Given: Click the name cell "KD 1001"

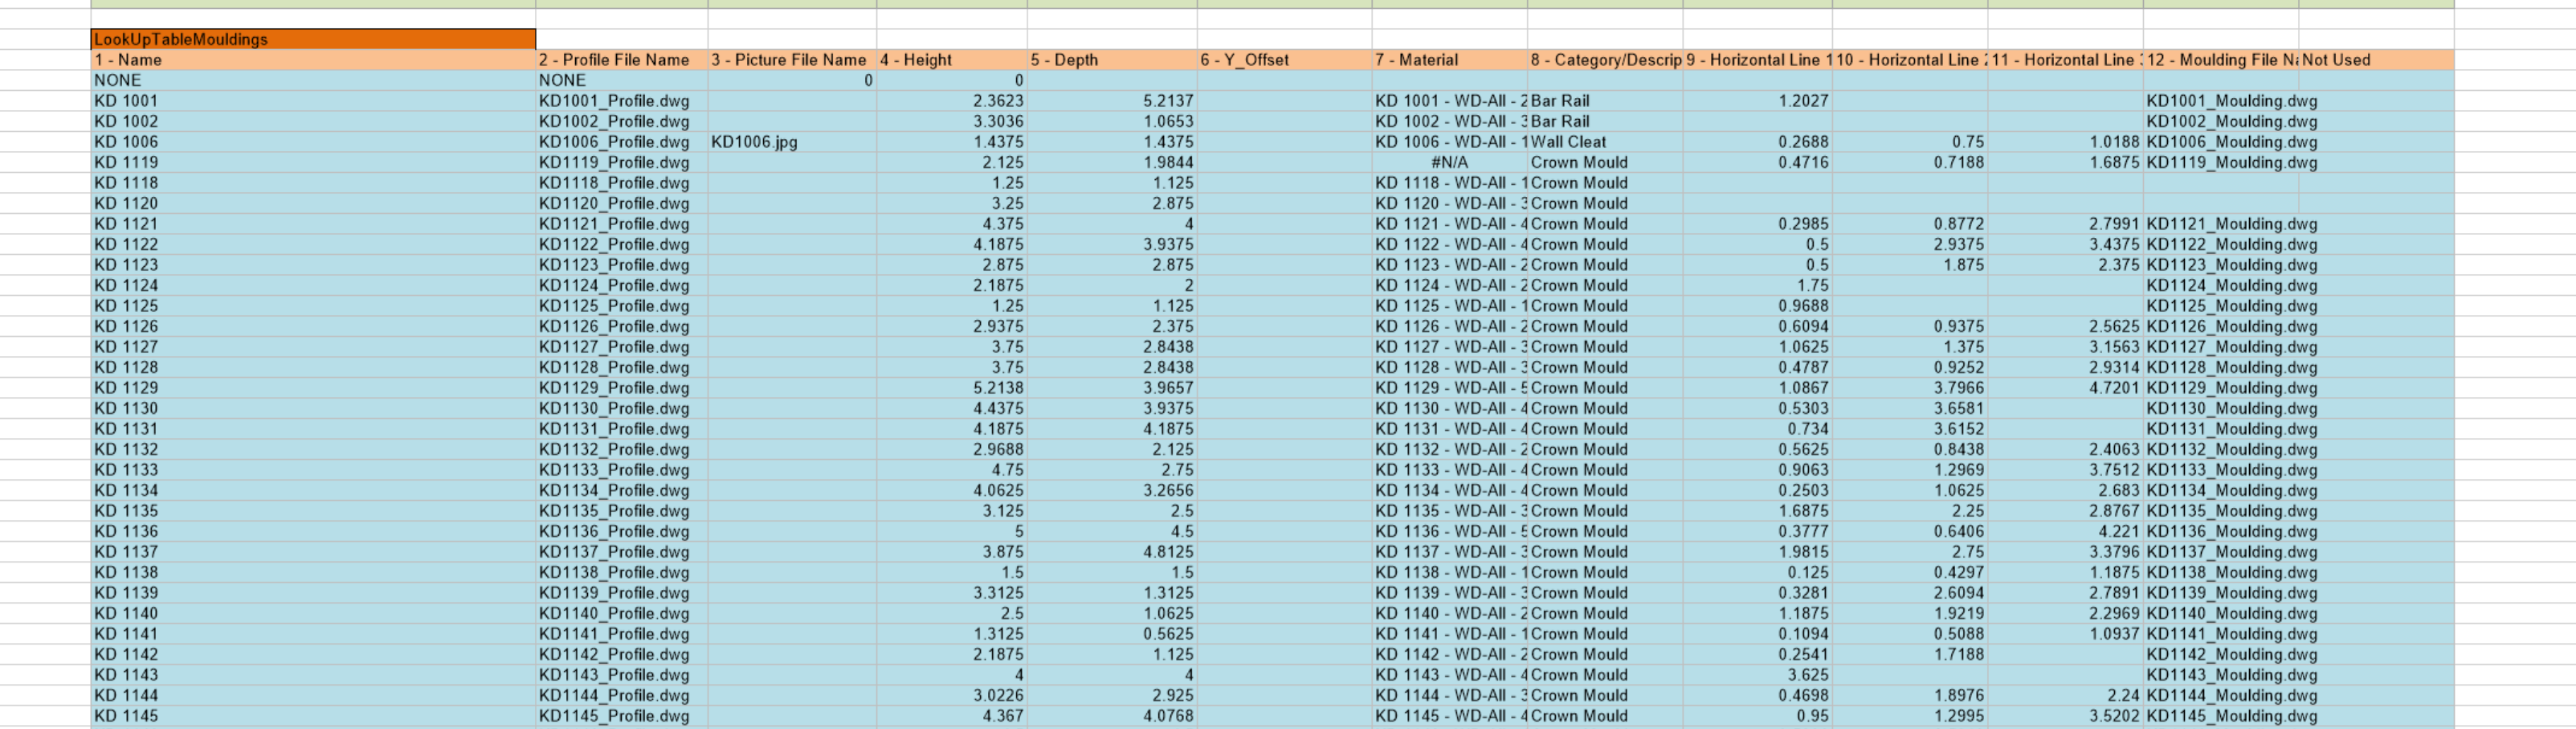Looking at the screenshot, I should [313, 101].
